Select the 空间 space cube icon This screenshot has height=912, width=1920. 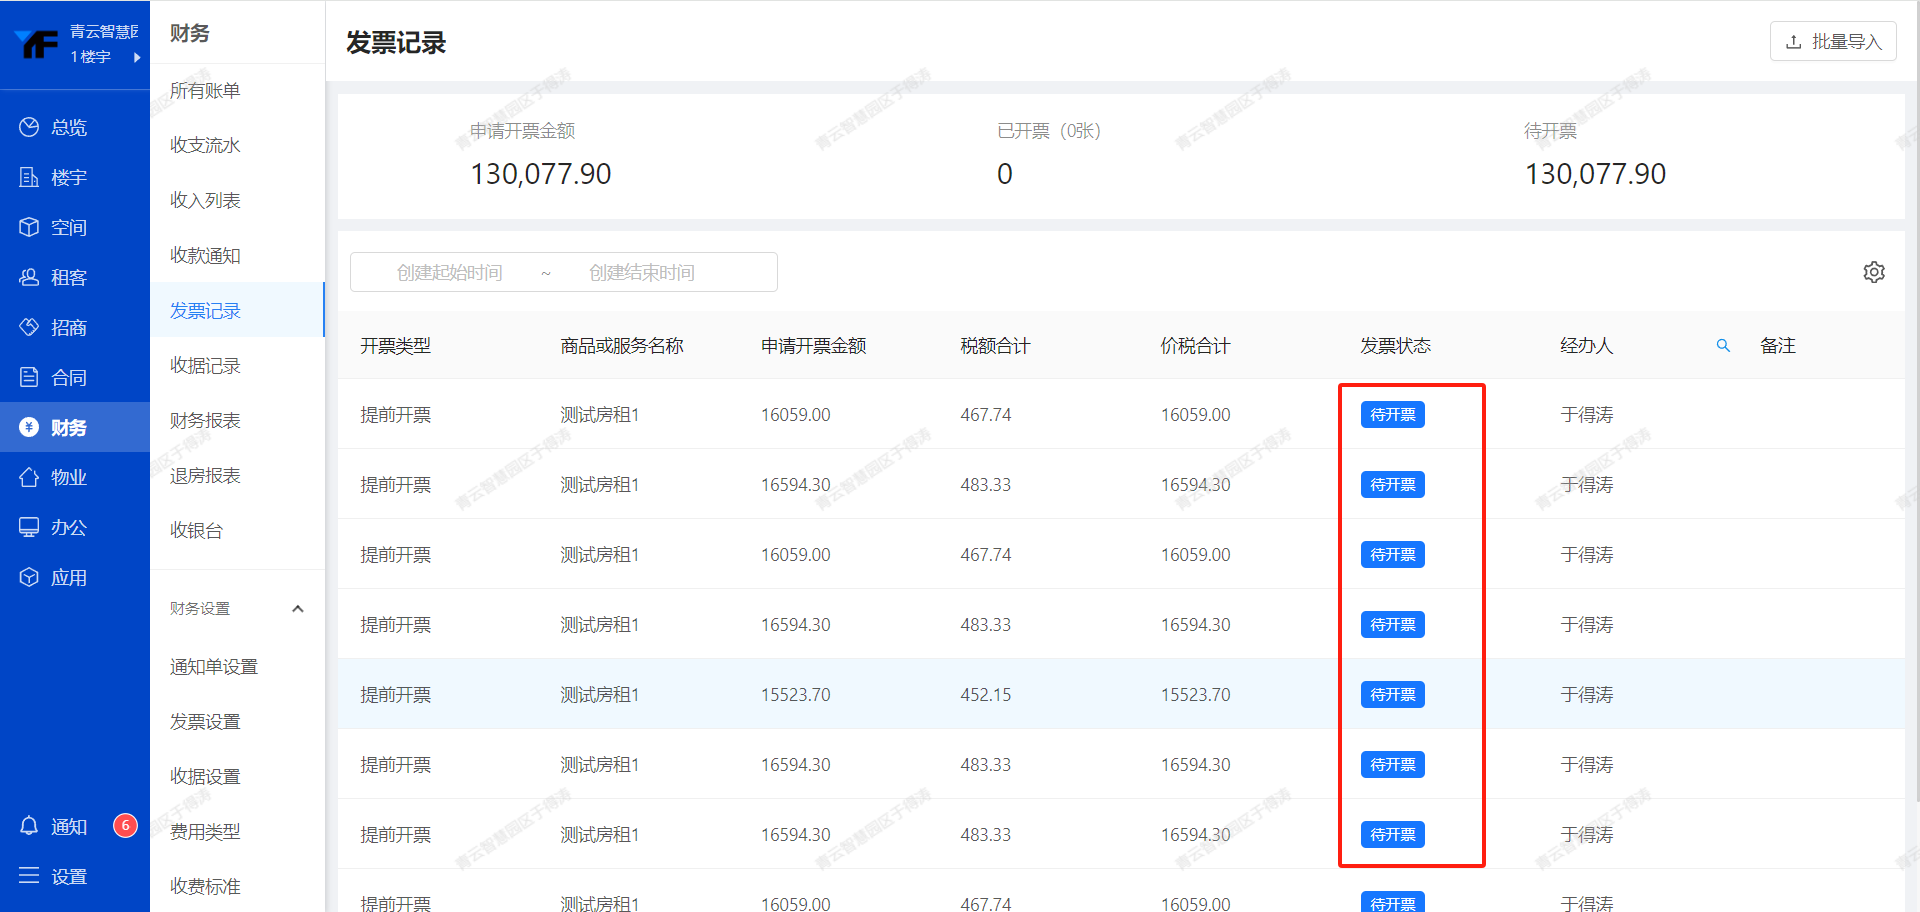point(29,227)
